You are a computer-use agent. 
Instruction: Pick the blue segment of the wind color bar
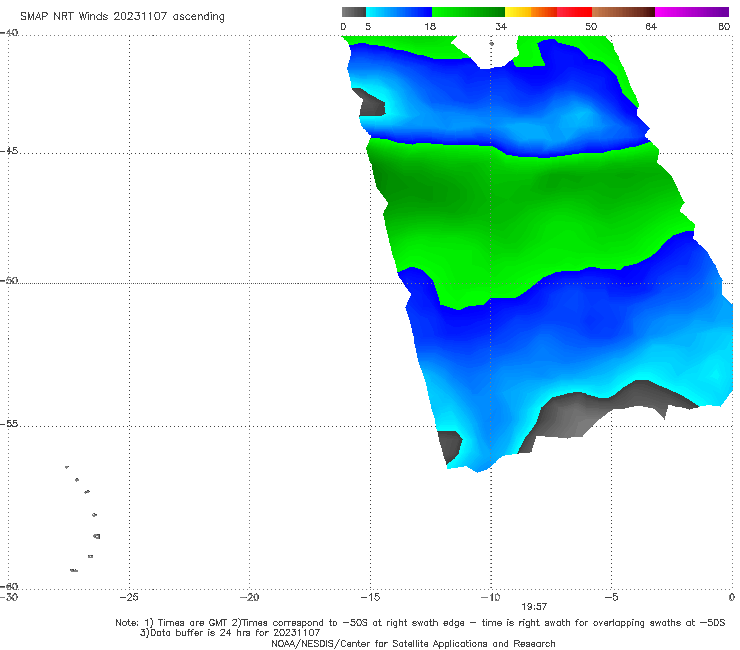[399, 12]
